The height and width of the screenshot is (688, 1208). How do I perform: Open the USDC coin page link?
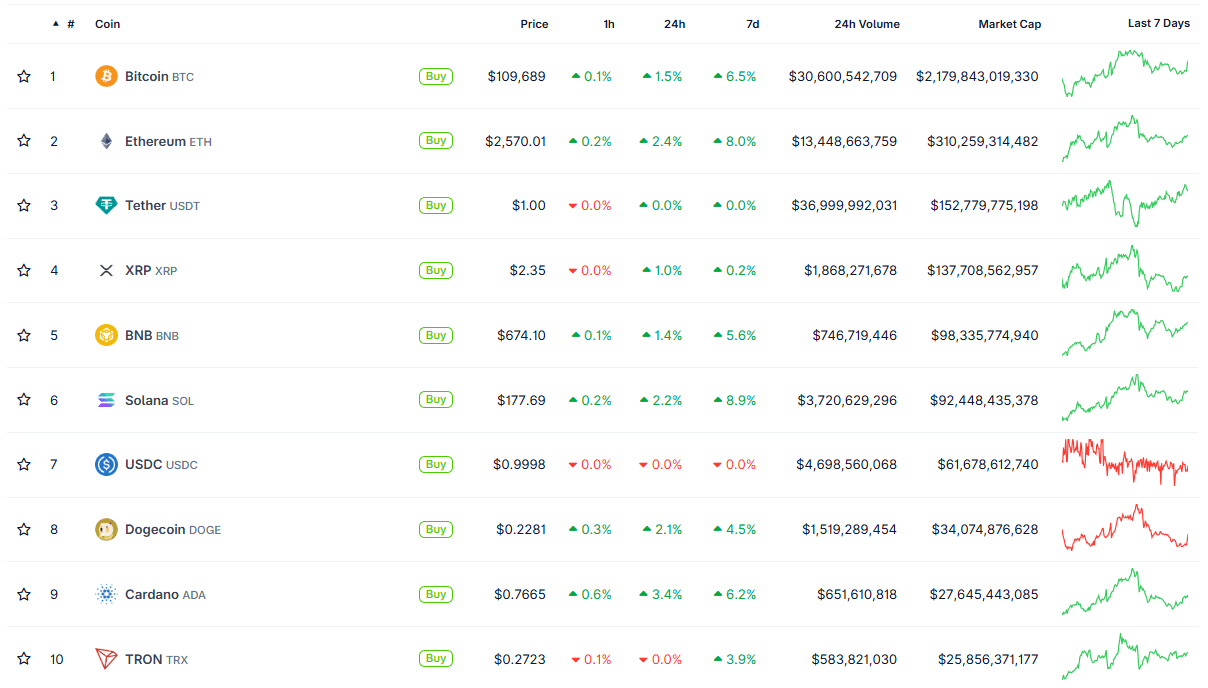point(161,464)
